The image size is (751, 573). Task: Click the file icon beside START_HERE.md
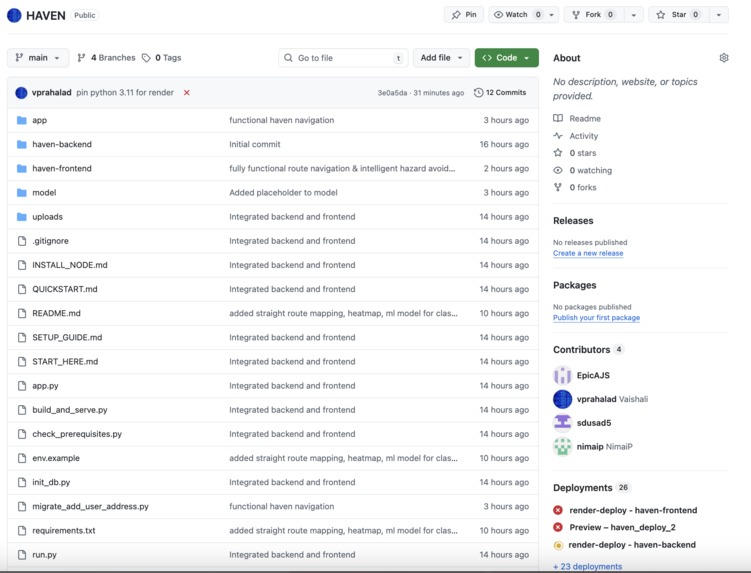(x=22, y=362)
